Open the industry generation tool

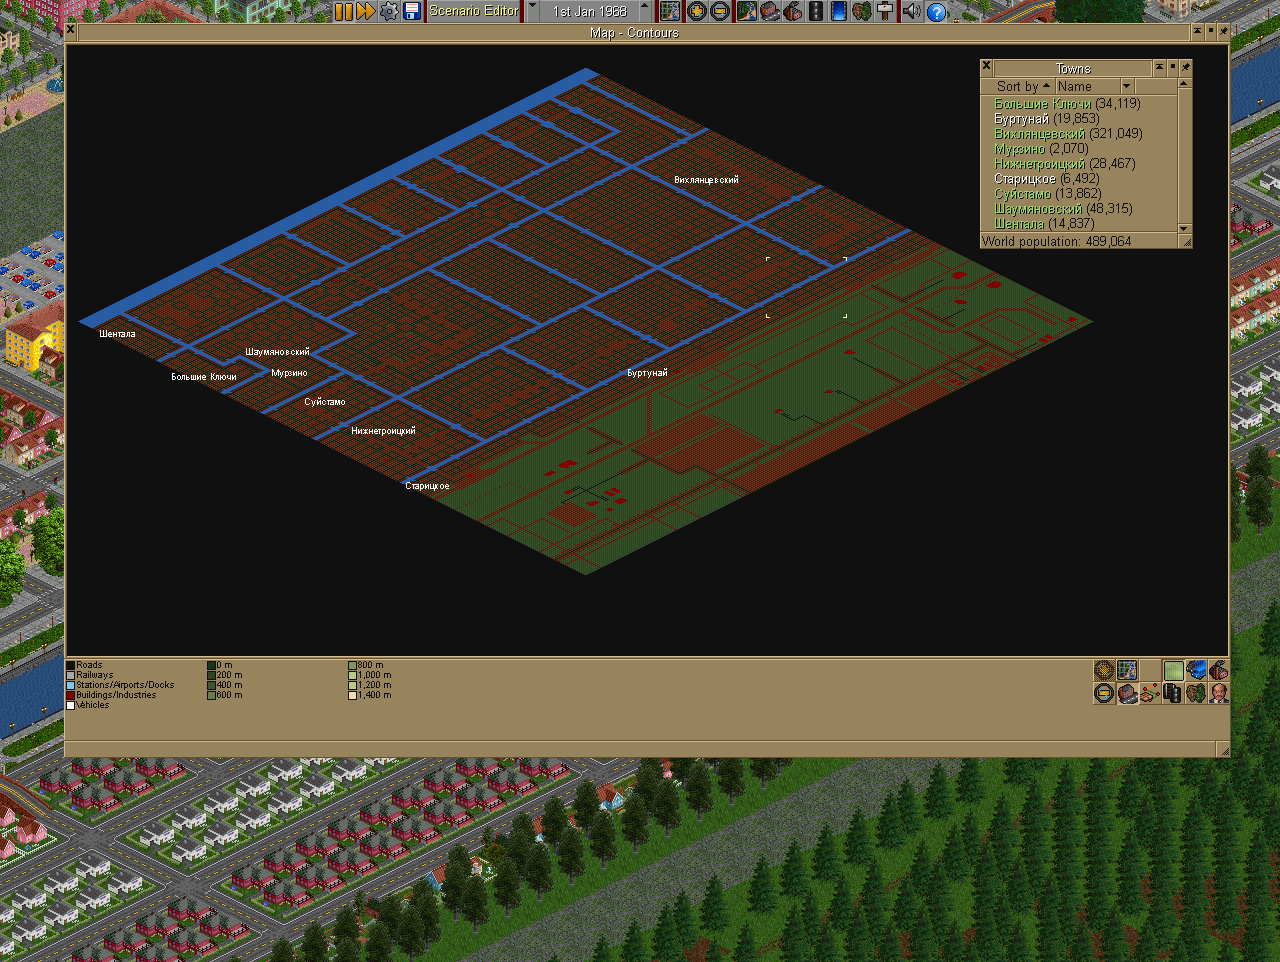792,11
